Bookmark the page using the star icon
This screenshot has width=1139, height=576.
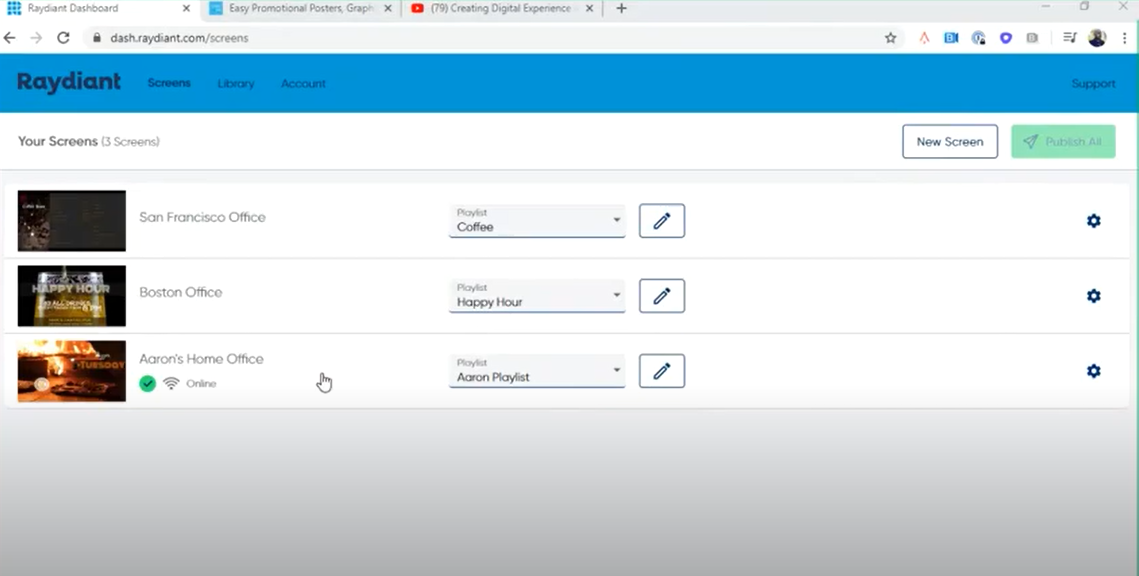pos(889,37)
